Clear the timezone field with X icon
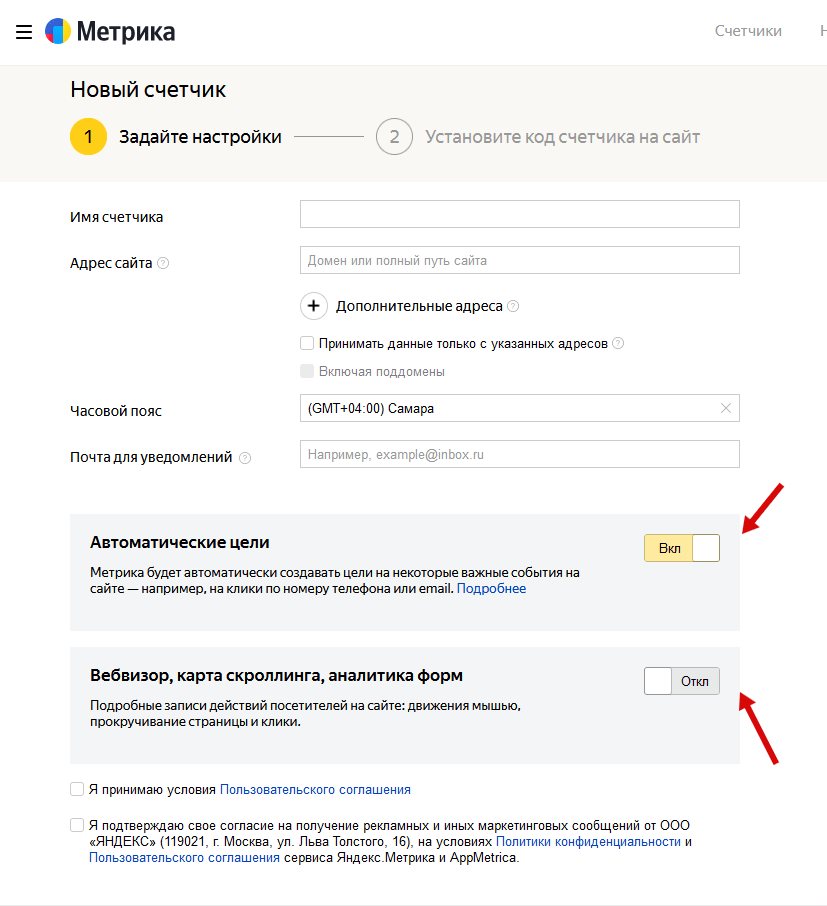827x906 pixels. coord(726,408)
